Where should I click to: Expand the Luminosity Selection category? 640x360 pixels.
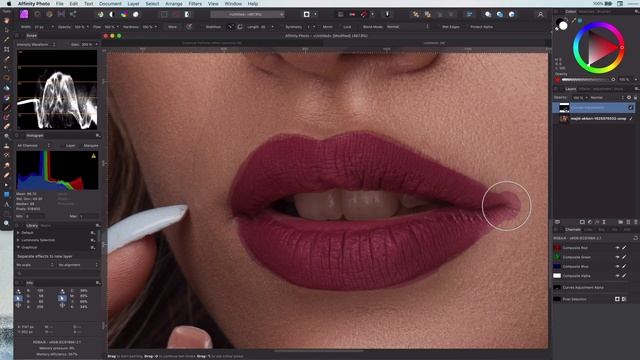pyautogui.click(x=18, y=240)
